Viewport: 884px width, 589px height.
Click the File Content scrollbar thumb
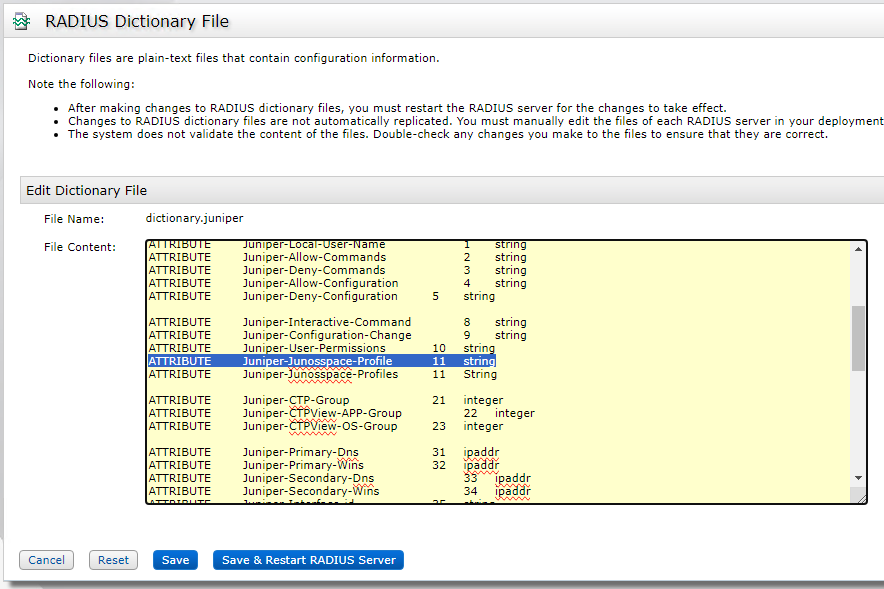858,338
